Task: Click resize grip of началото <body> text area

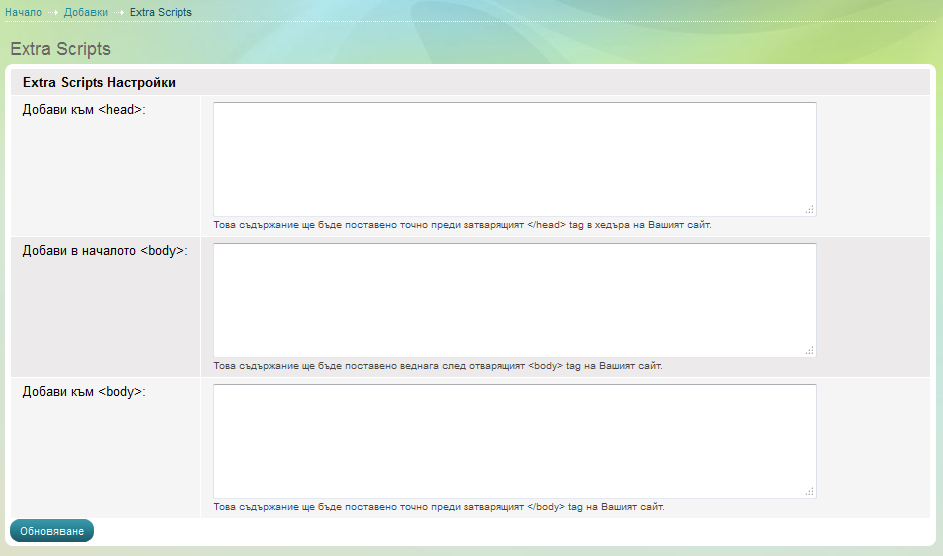Action: click(x=810, y=351)
